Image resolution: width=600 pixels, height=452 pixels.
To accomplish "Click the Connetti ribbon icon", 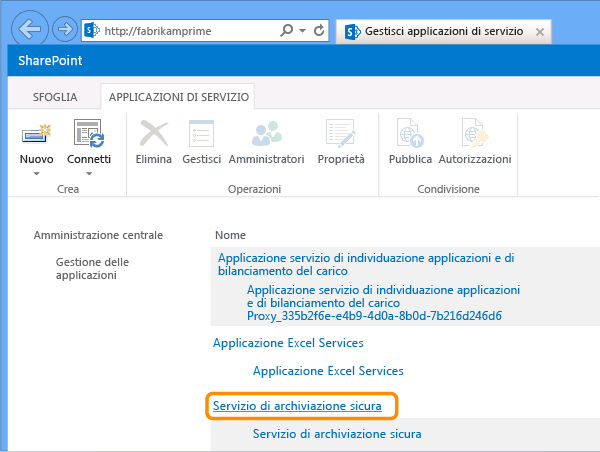I will (x=89, y=133).
